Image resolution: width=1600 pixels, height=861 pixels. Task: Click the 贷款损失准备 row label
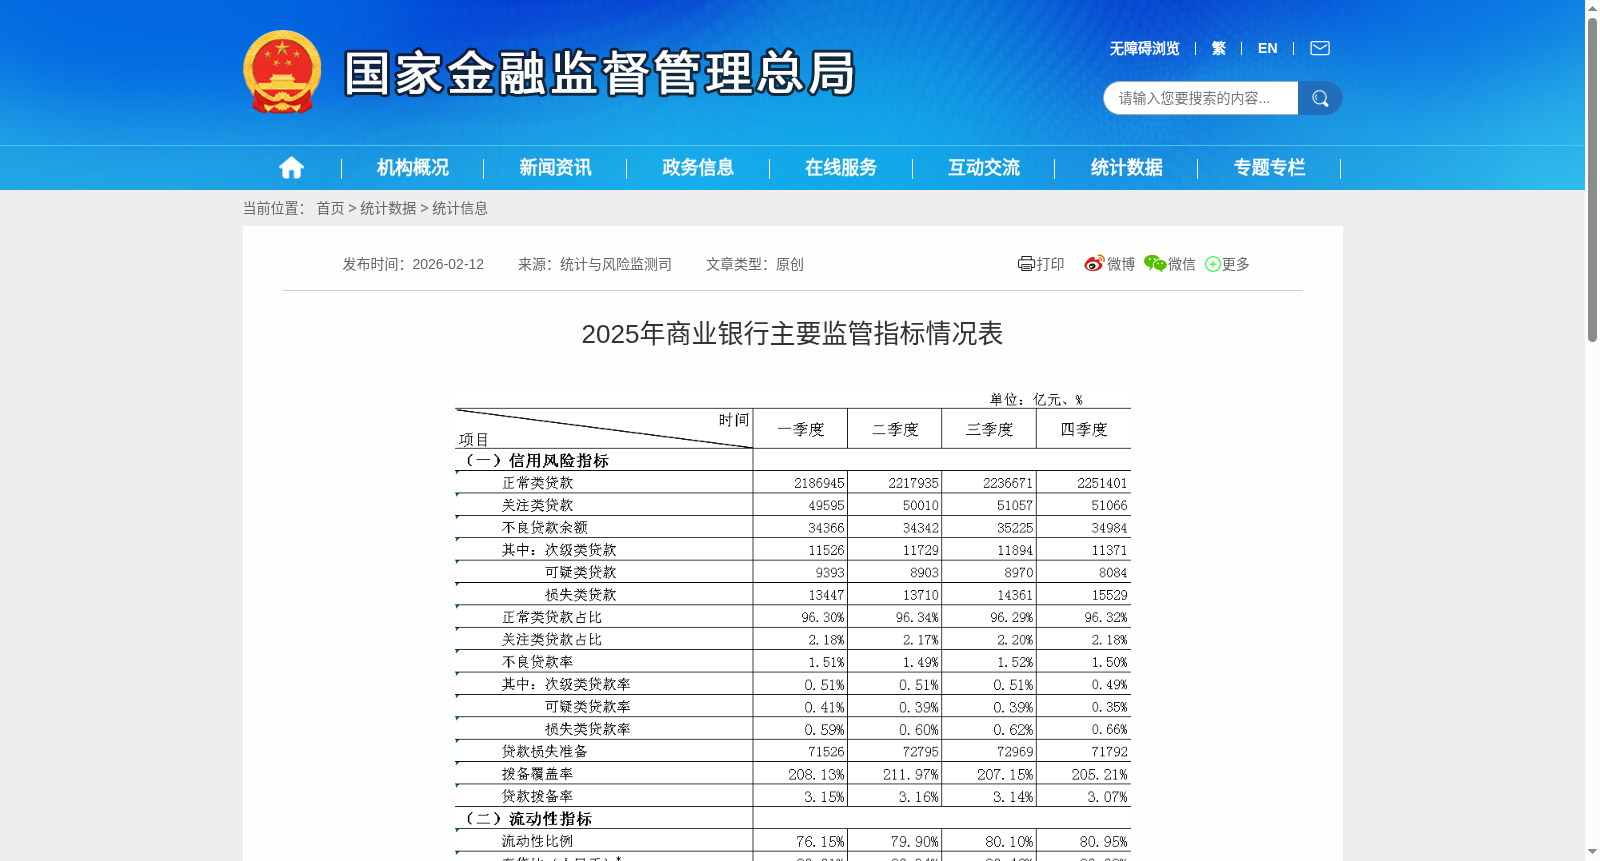pyautogui.click(x=545, y=751)
